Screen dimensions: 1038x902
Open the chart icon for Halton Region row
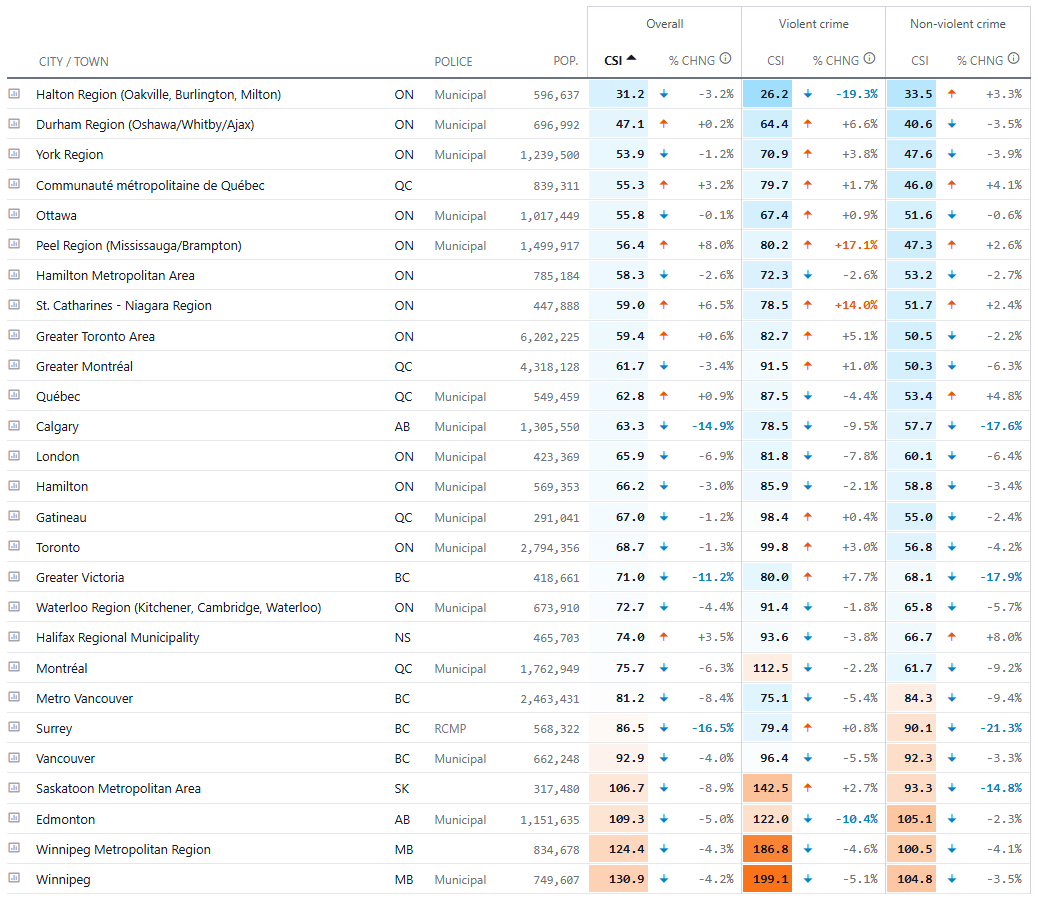coord(14,94)
